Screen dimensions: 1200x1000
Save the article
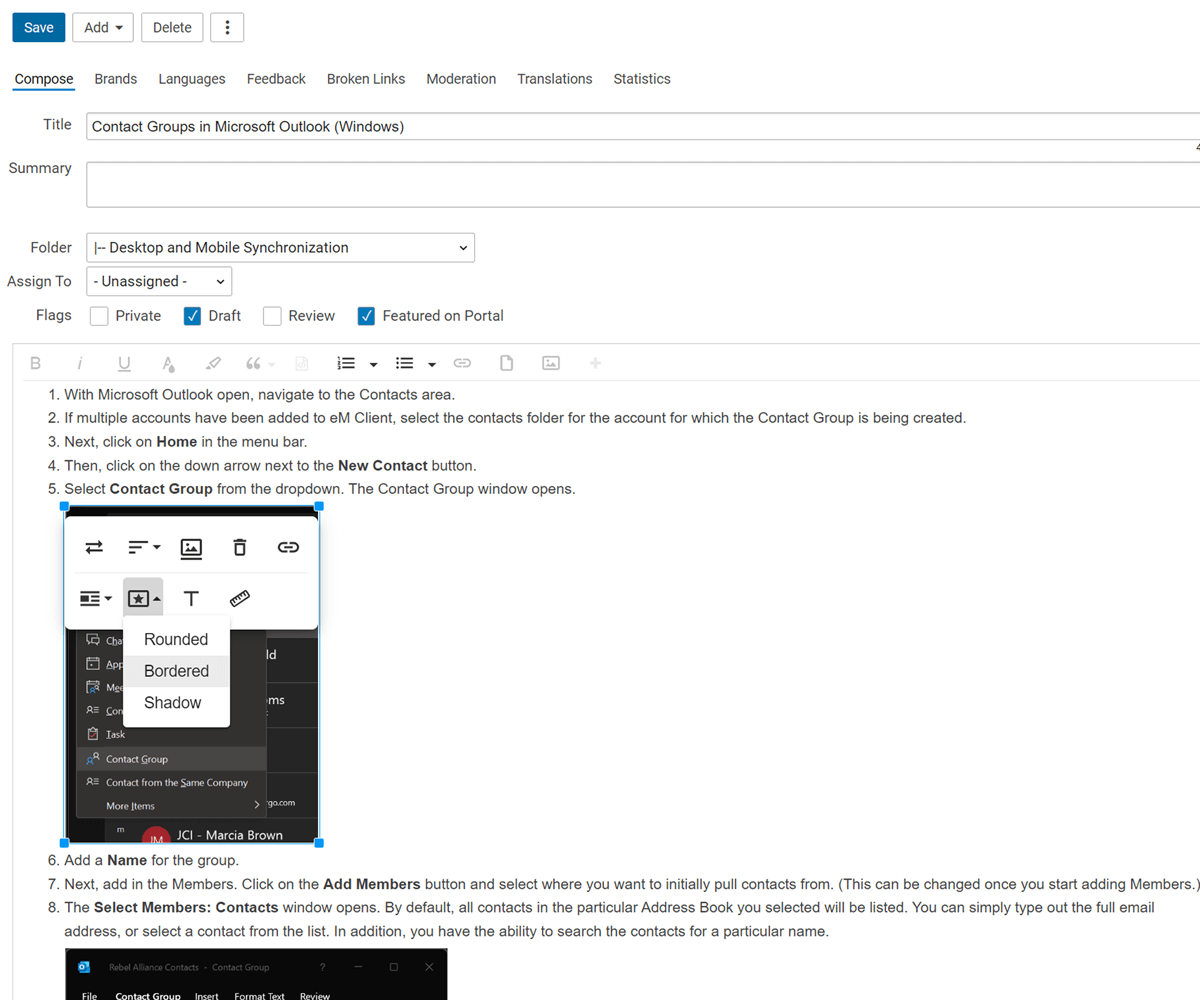39,27
